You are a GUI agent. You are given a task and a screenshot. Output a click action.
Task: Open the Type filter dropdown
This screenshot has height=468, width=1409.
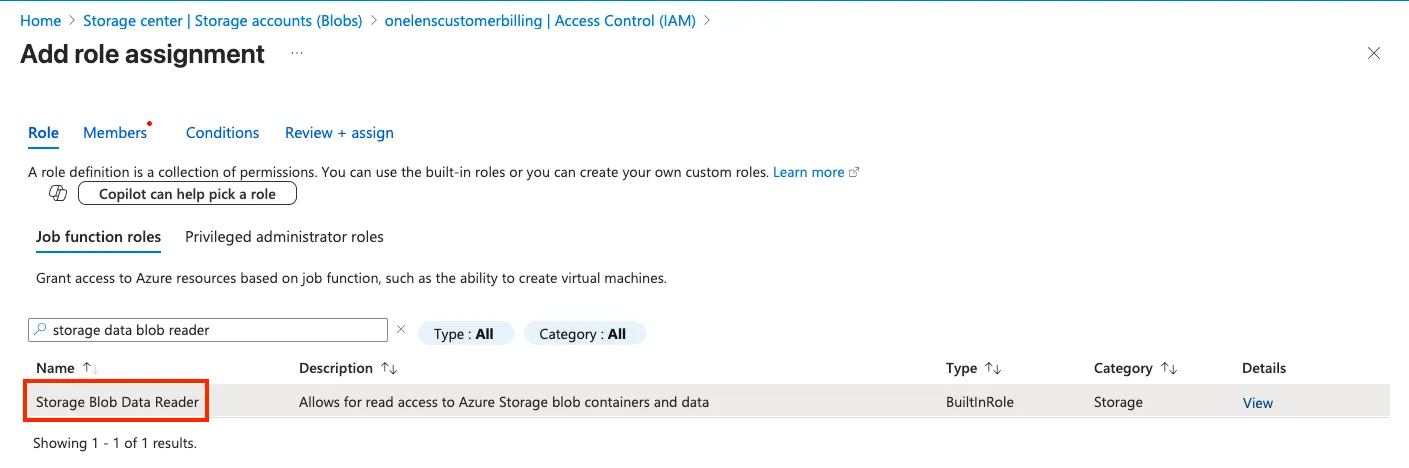tap(465, 334)
